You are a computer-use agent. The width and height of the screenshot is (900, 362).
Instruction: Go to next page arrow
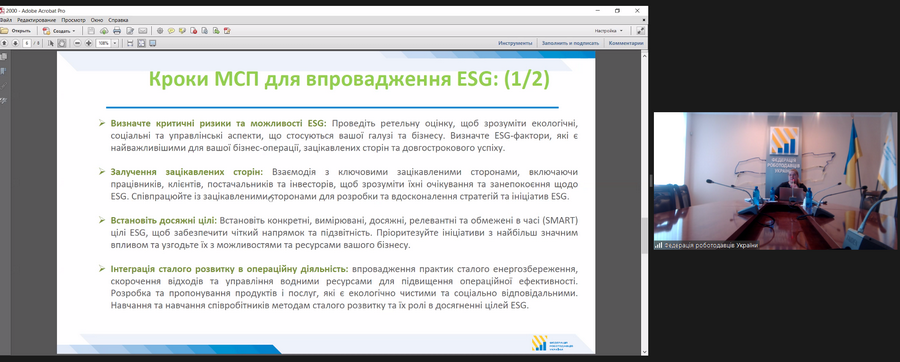(x=15, y=43)
